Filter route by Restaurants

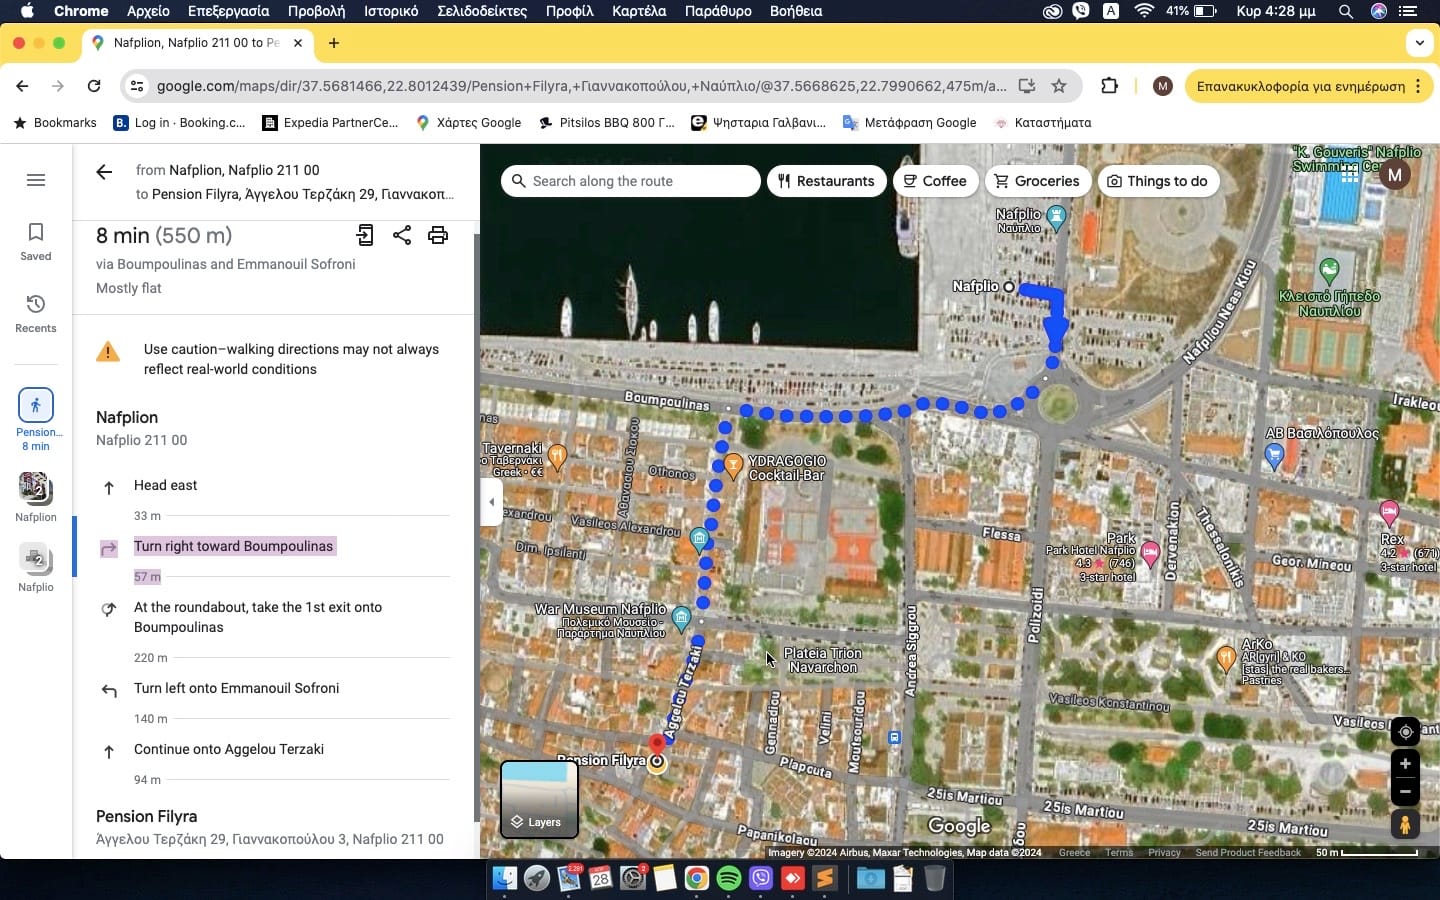(826, 181)
